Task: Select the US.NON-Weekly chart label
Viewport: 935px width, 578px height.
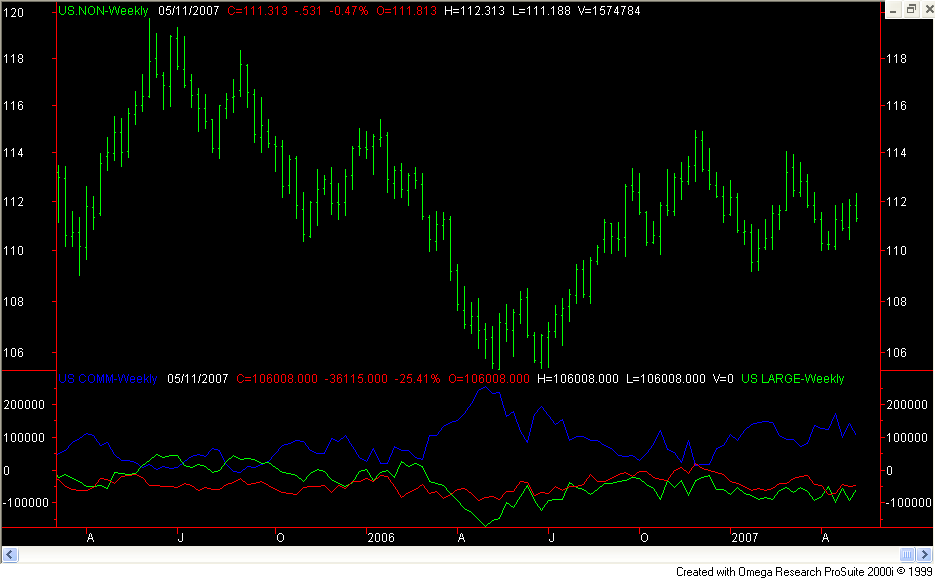Action: 103,11
